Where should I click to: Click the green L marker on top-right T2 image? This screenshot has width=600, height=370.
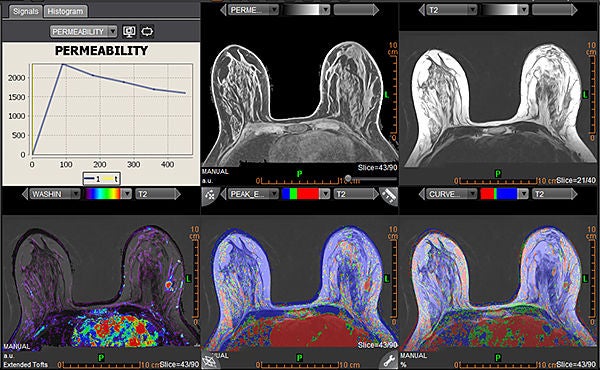coord(585,94)
